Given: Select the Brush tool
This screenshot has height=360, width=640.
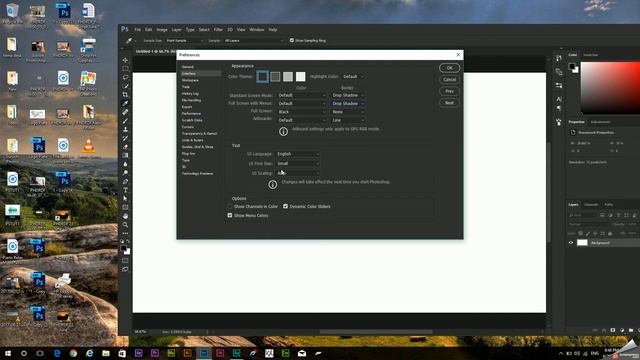Looking at the screenshot, I should (125, 121).
